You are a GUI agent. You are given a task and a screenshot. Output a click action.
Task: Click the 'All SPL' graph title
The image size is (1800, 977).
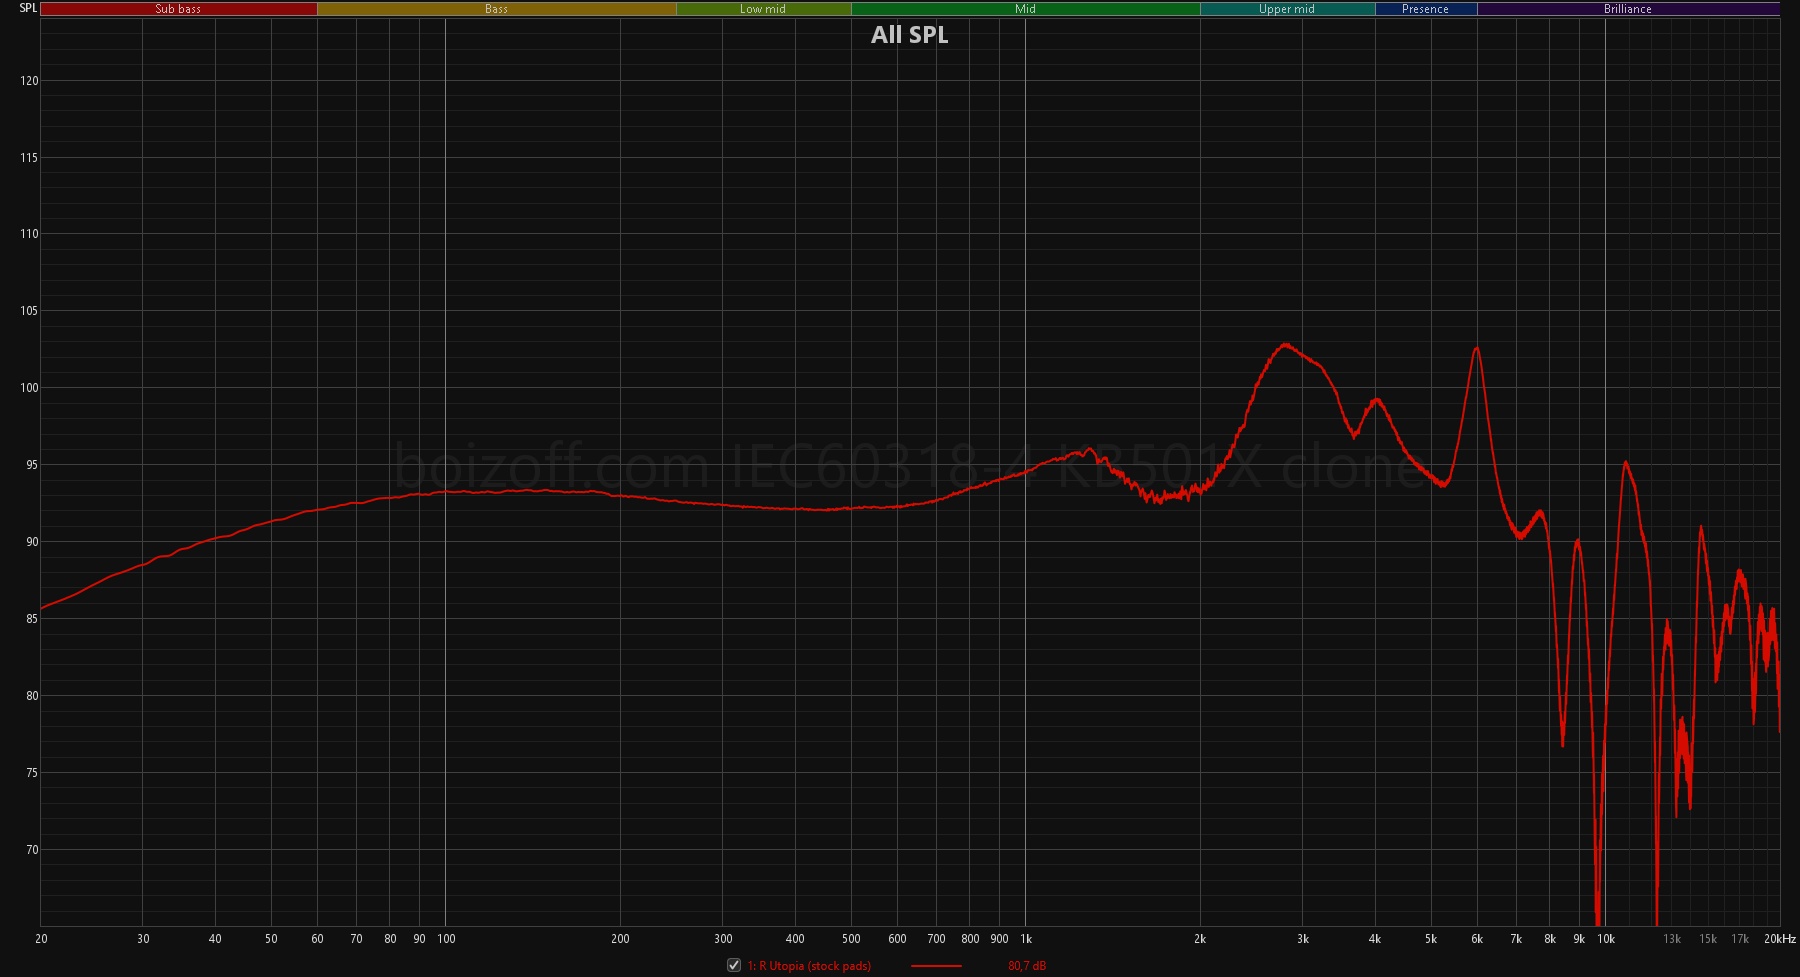909,35
